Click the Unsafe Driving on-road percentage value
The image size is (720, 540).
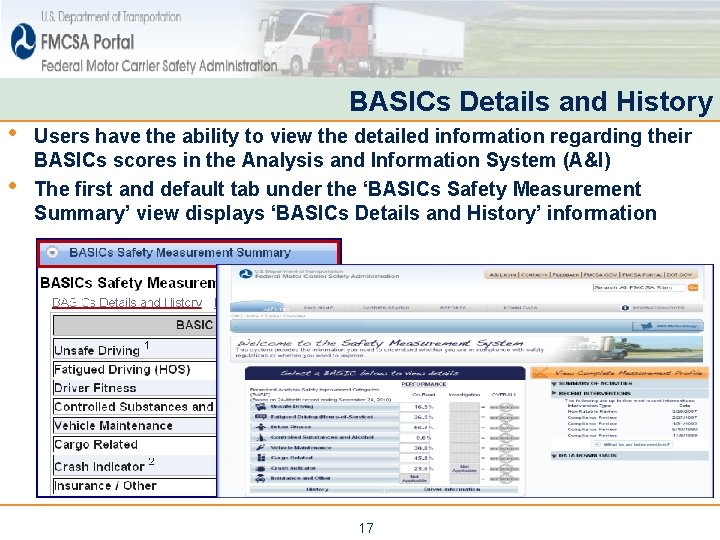[424, 407]
